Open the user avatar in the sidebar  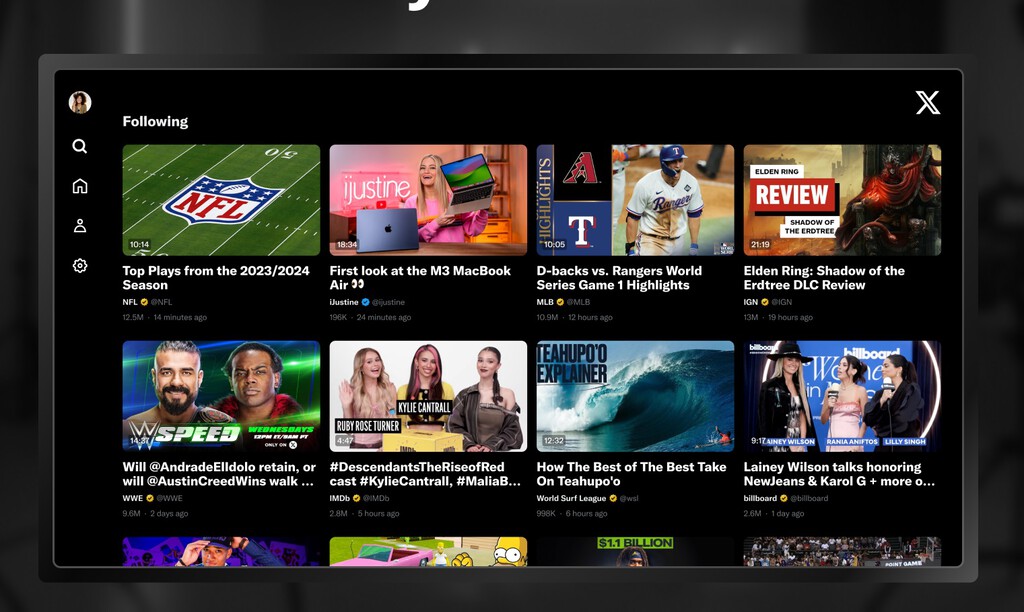[80, 103]
